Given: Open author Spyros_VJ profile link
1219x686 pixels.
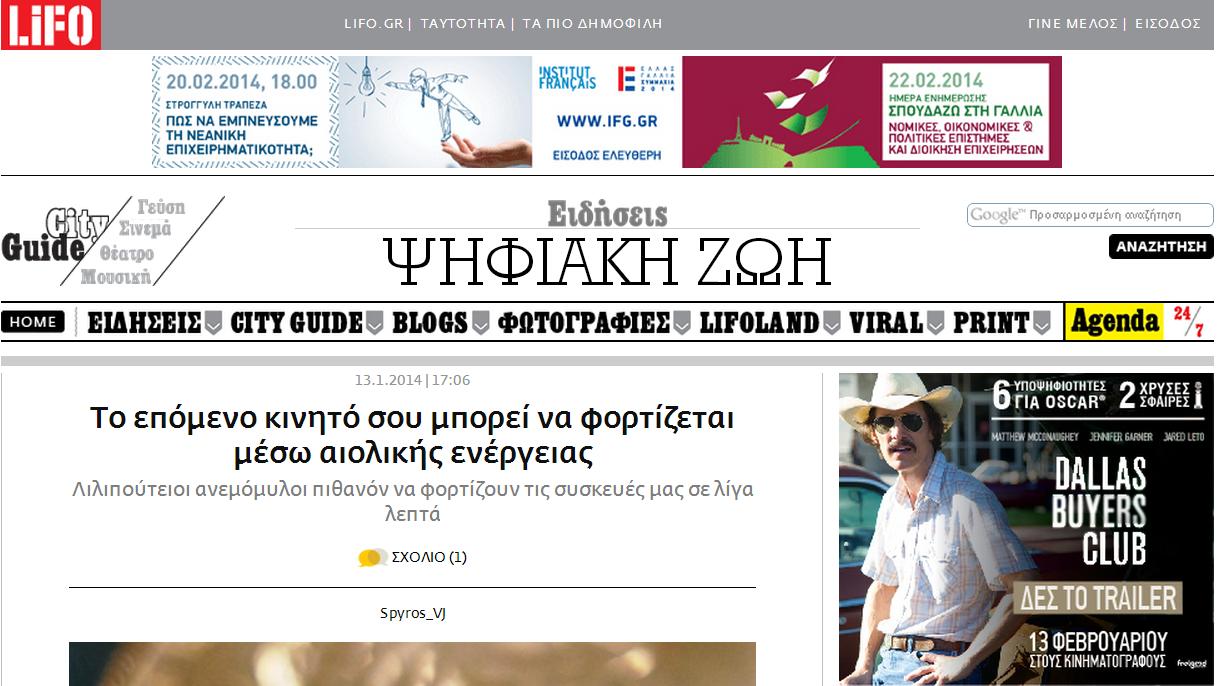Looking at the screenshot, I should tap(412, 613).
